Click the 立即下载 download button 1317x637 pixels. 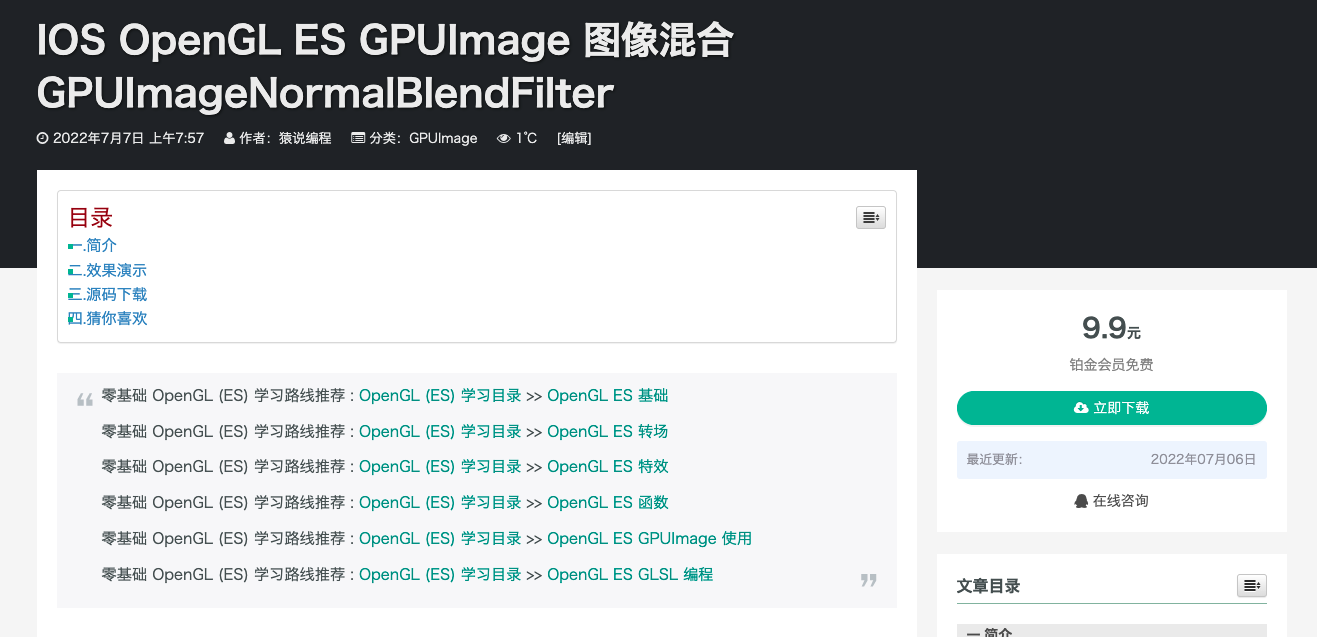pyautogui.click(x=1111, y=408)
